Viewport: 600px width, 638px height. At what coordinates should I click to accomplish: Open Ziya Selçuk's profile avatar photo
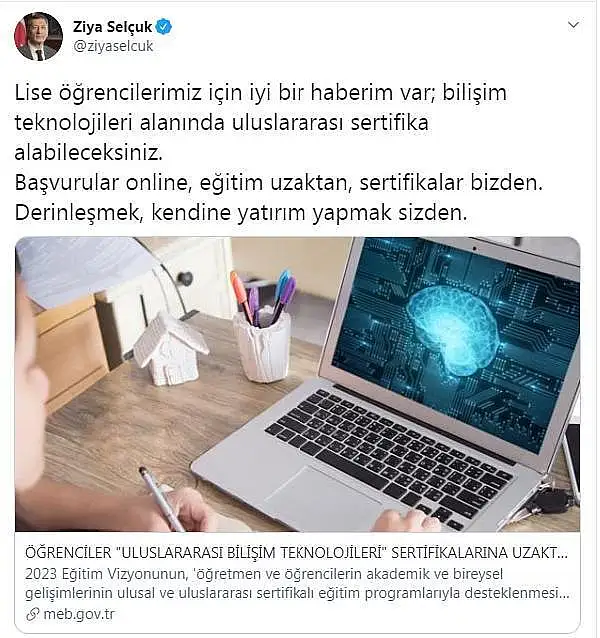(x=39, y=37)
